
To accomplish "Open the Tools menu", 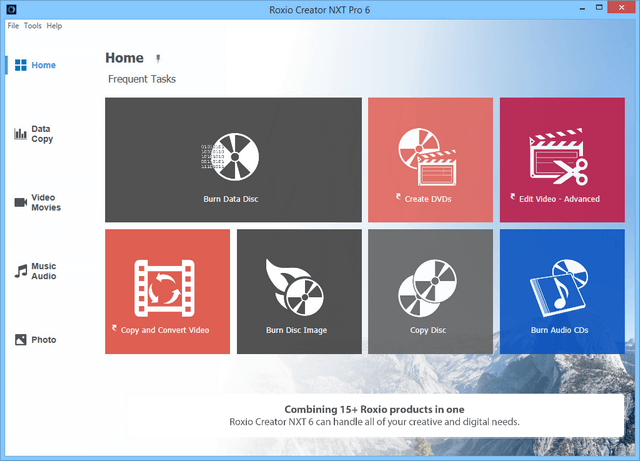I will 33,26.
